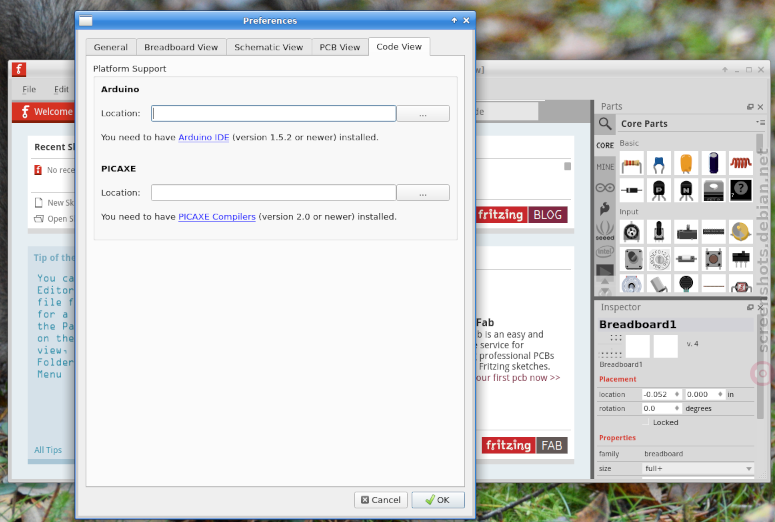
Task: Browse for the Arduino location
Action: click(x=423, y=113)
